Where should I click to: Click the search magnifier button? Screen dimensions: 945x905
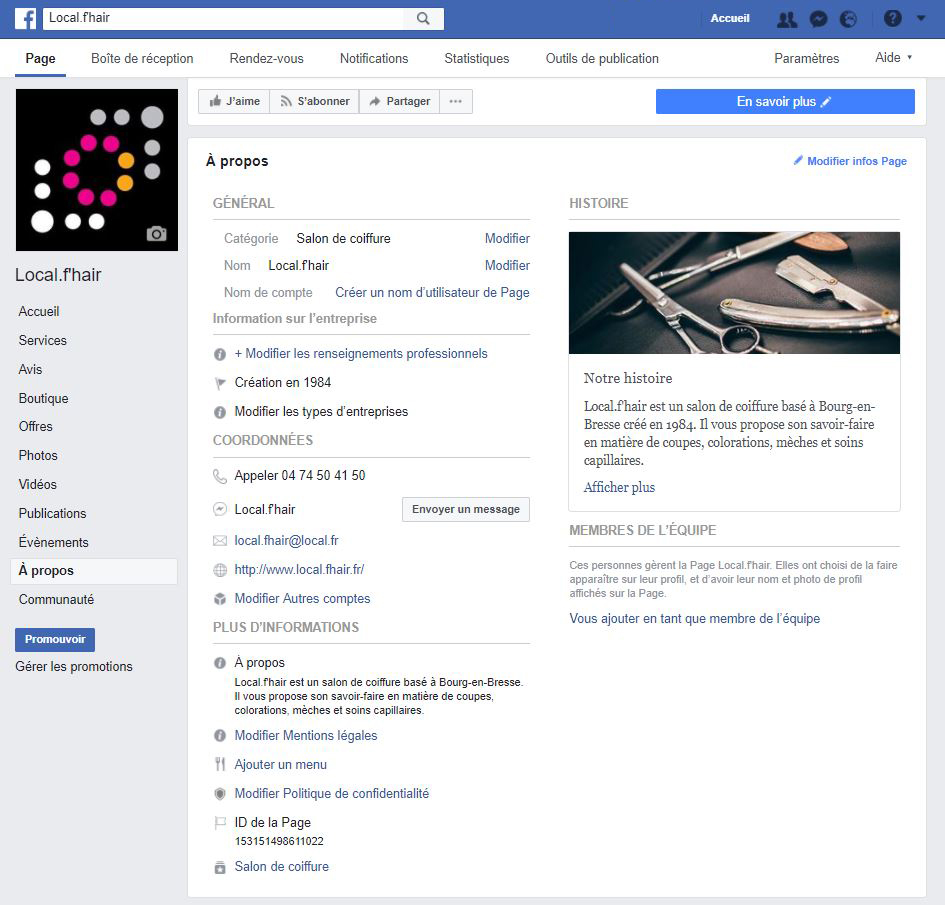pyautogui.click(x=423, y=18)
